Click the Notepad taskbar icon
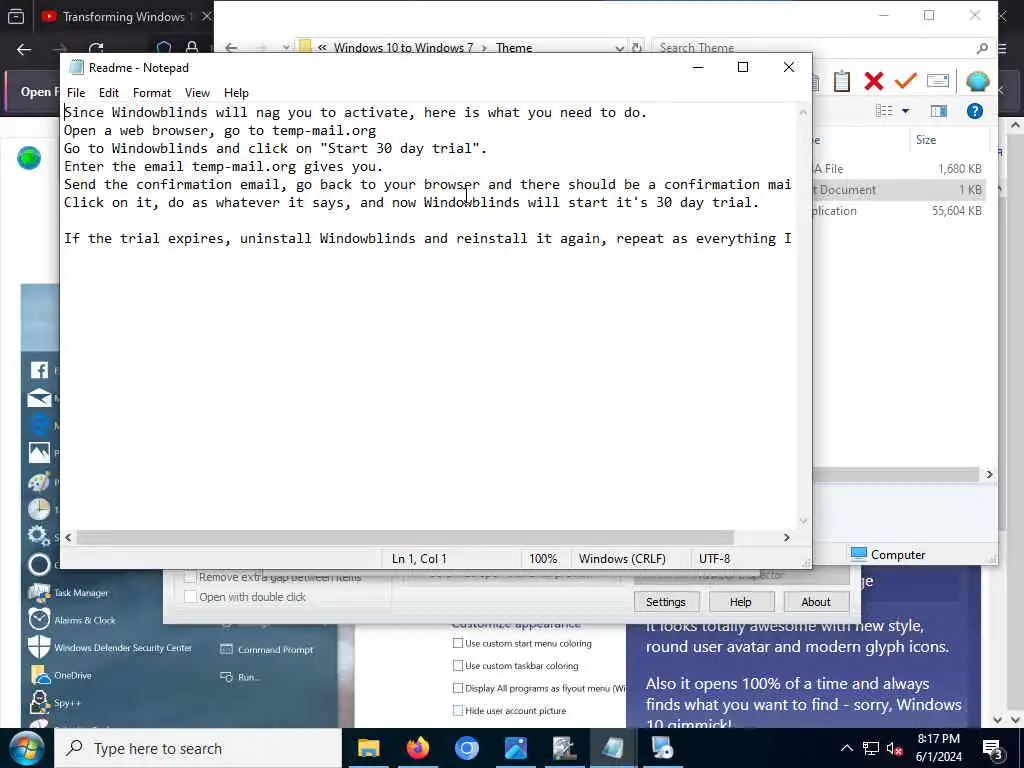The image size is (1024, 768). pyautogui.click(x=613, y=748)
